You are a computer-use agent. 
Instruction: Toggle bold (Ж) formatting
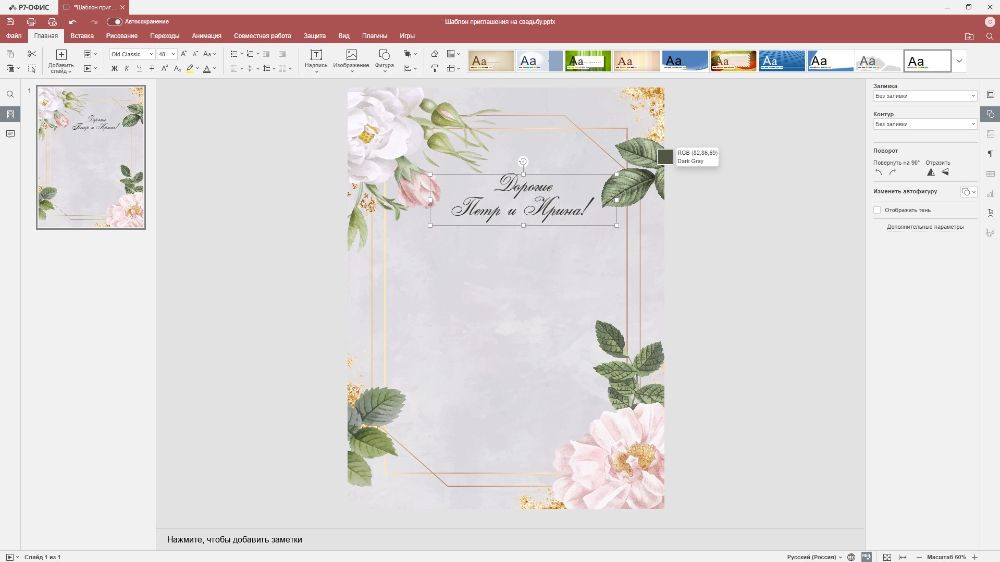[x=114, y=69]
